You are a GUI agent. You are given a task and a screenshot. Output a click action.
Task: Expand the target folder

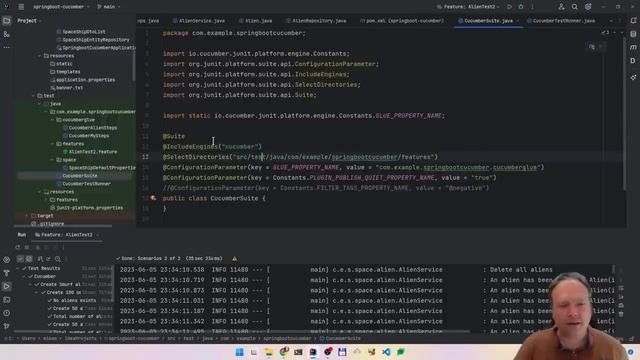(27, 216)
